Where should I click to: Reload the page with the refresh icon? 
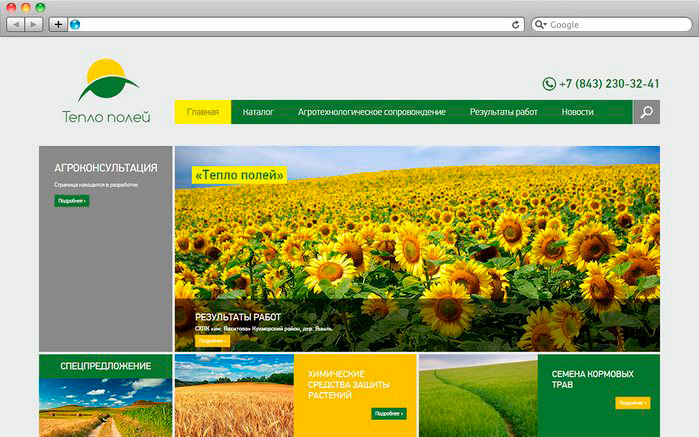click(x=515, y=25)
